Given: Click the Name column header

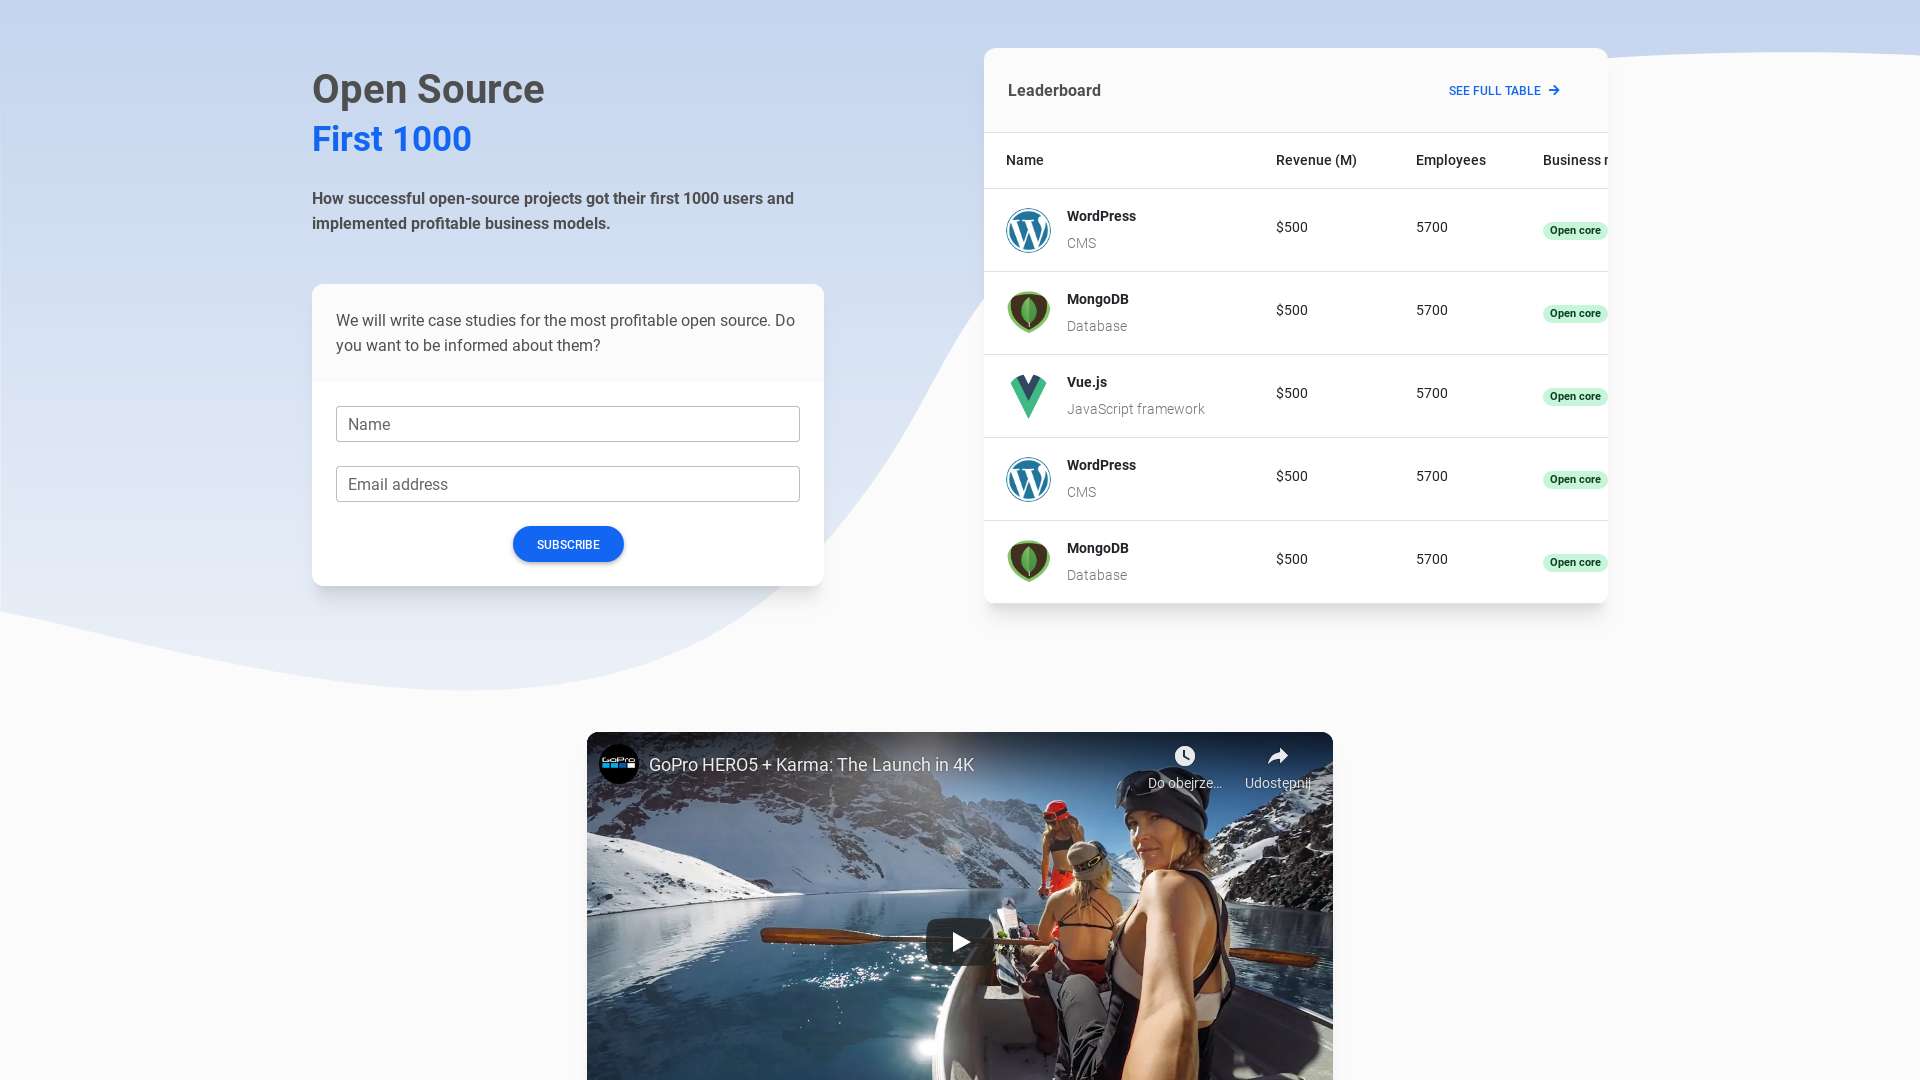Looking at the screenshot, I should click(1024, 160).
